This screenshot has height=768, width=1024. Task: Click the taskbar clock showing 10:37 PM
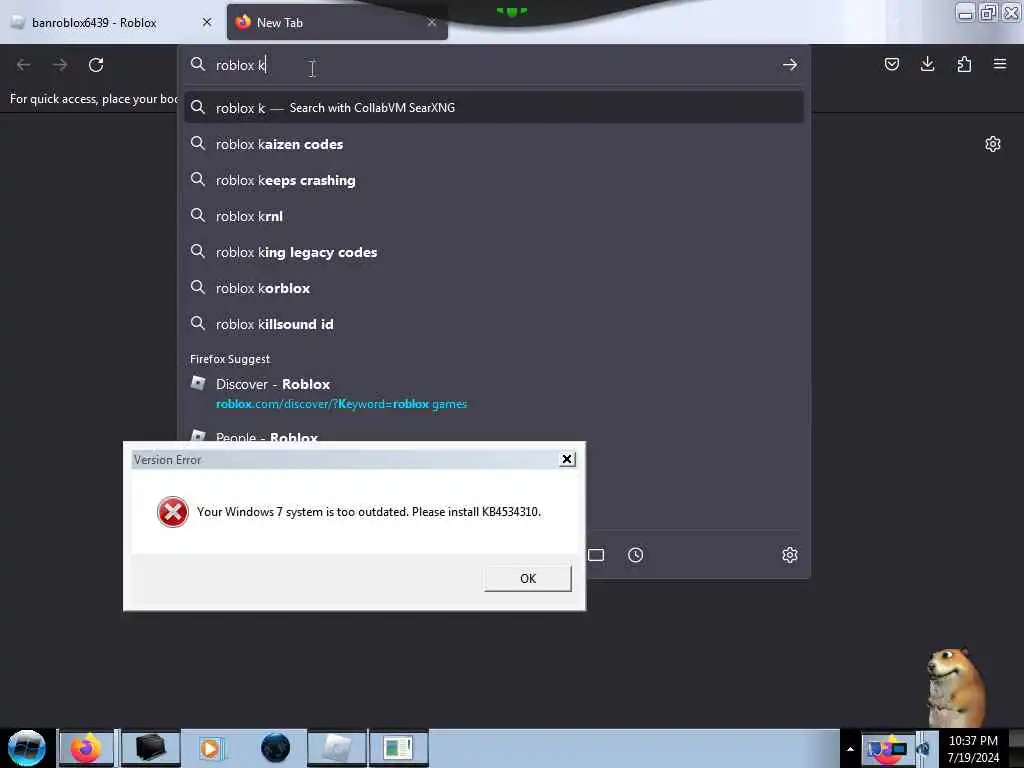coord(973,749)
